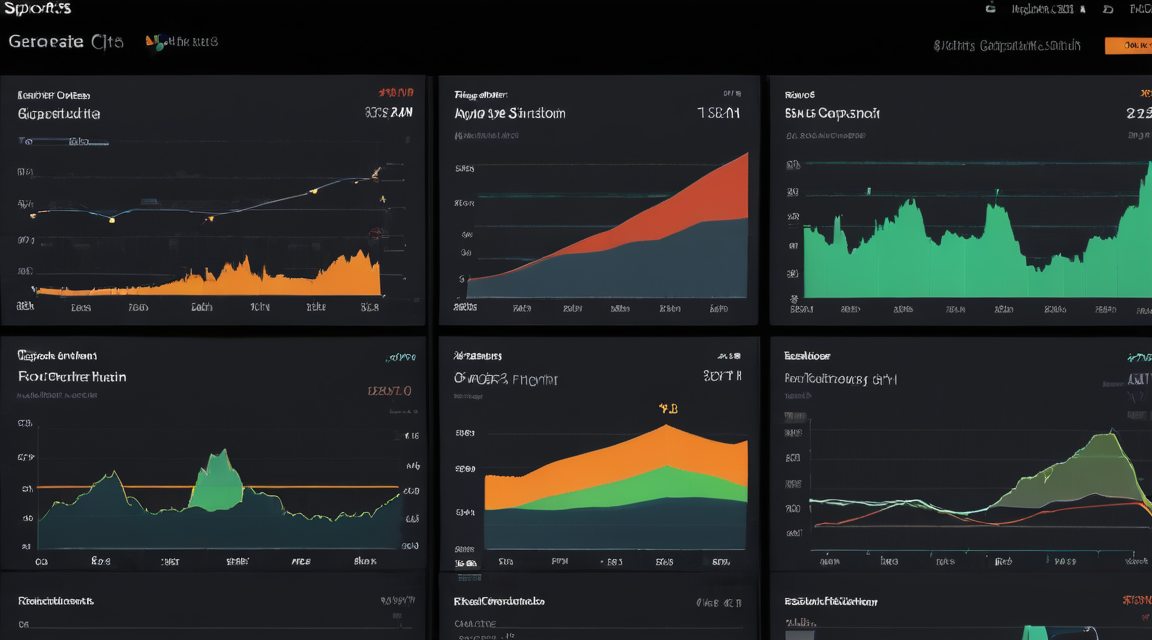The width and height of the screenshot is (1152, 640).
Task: Open the orange, green and navy stacked chart
Action: tap(598, 453)
